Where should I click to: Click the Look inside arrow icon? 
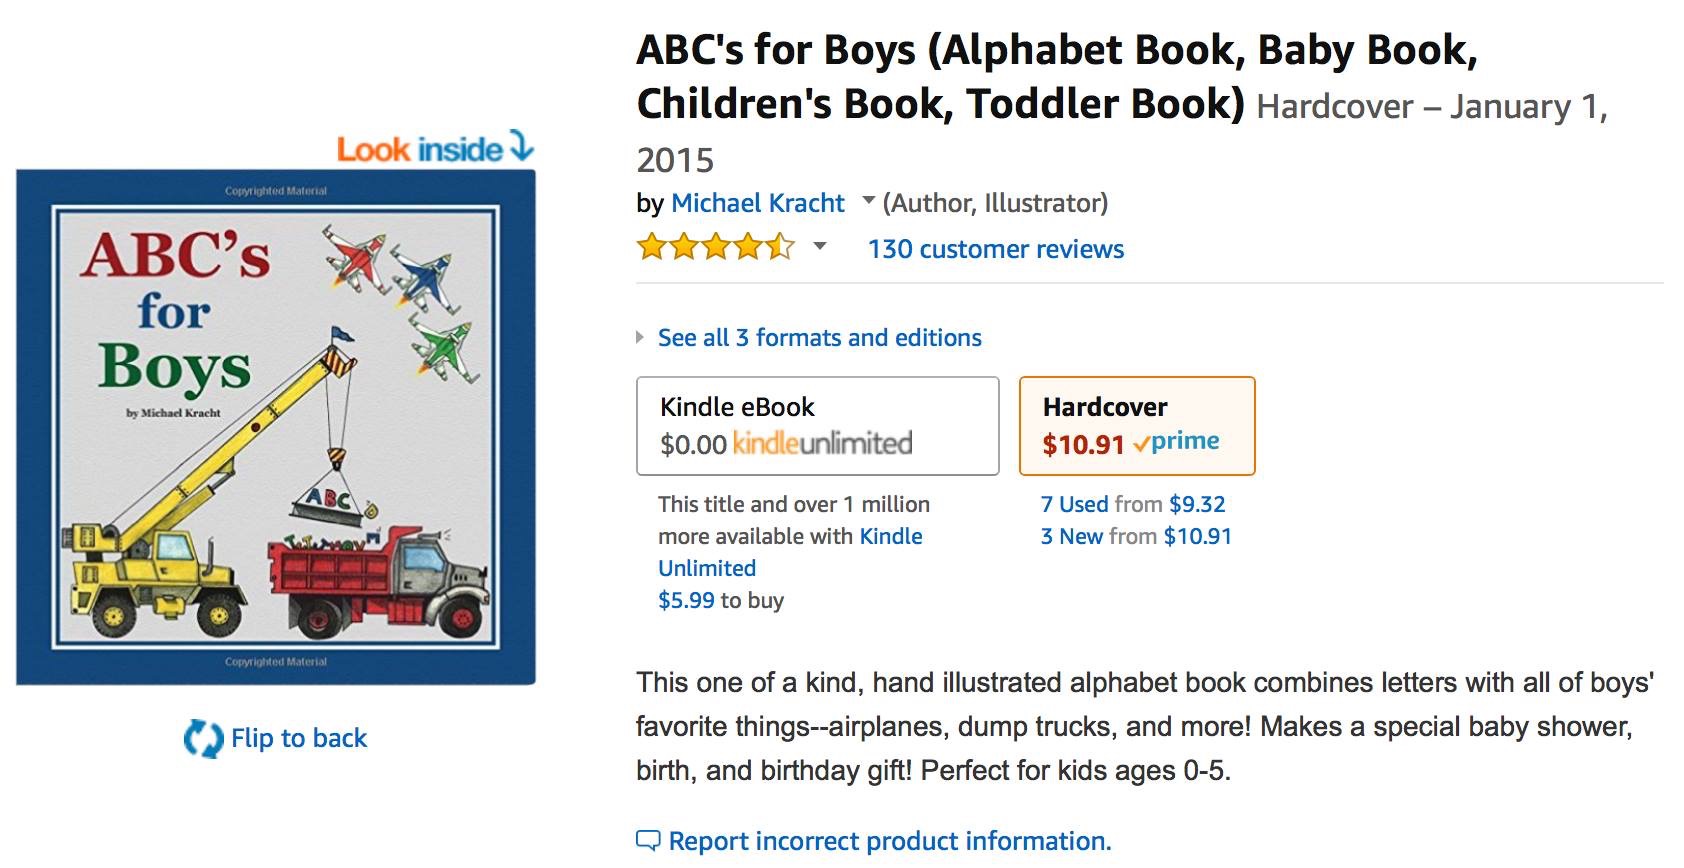pyautogui.click(x=521, y=146)
